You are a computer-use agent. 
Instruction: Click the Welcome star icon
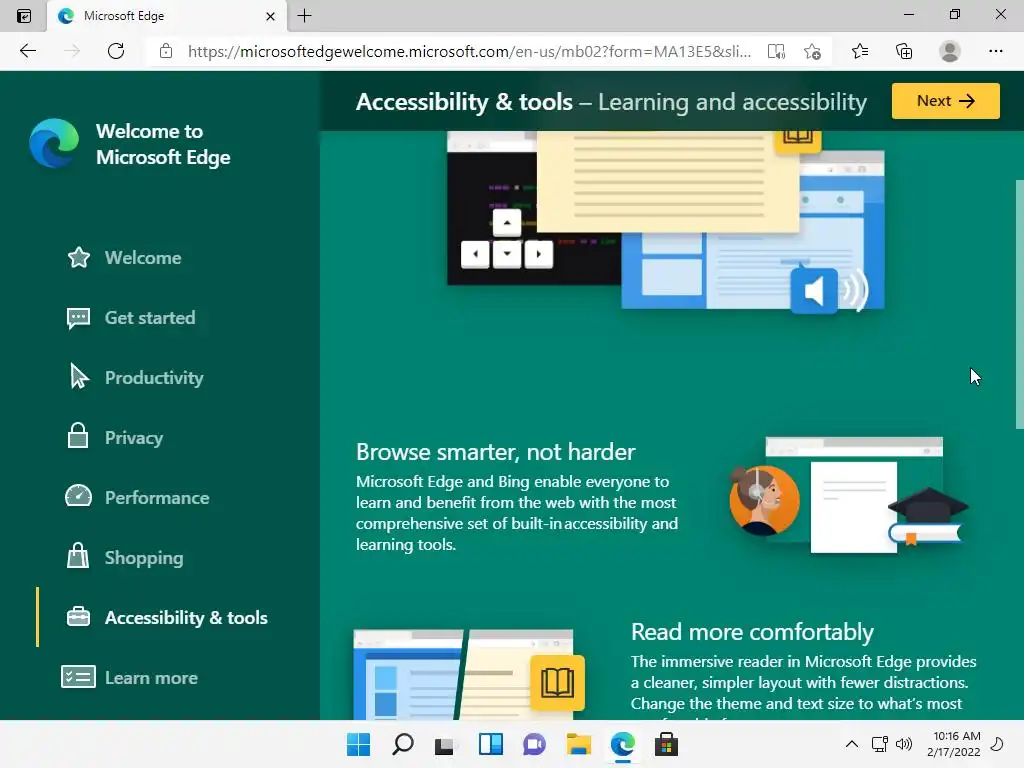click(78, 257)
